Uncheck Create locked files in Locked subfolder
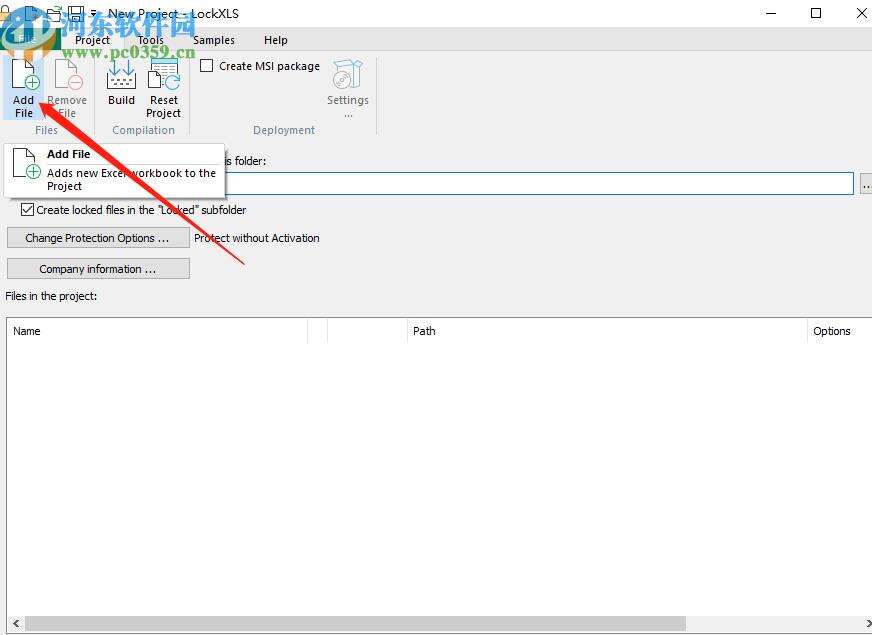Image resolution: width=872 pixels, height=635 pixels. (x=27, y=210)
